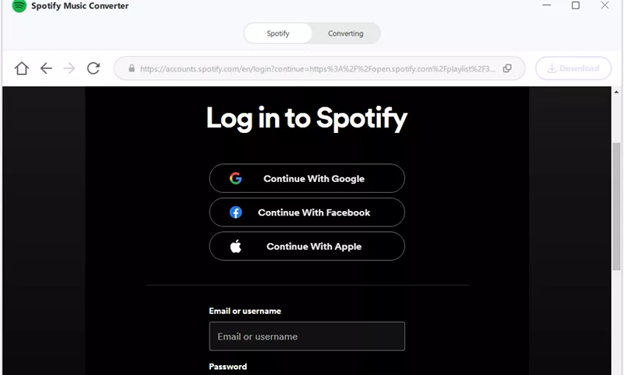Click the Apple logo icon

236,246
